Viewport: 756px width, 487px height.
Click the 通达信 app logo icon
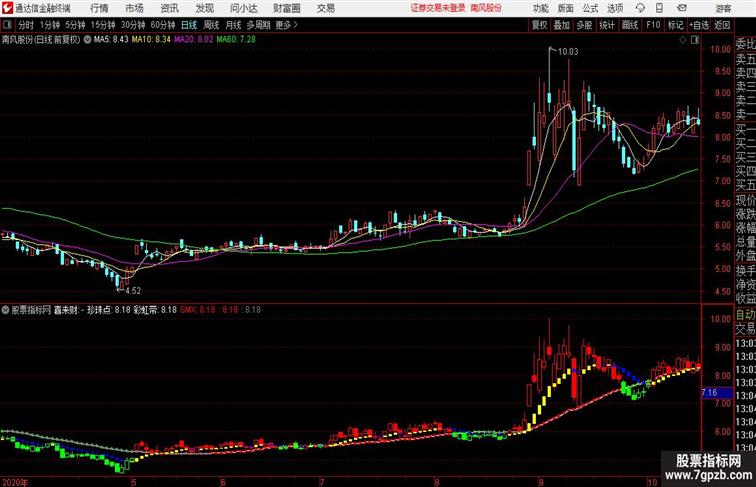(x=7, y=8)
